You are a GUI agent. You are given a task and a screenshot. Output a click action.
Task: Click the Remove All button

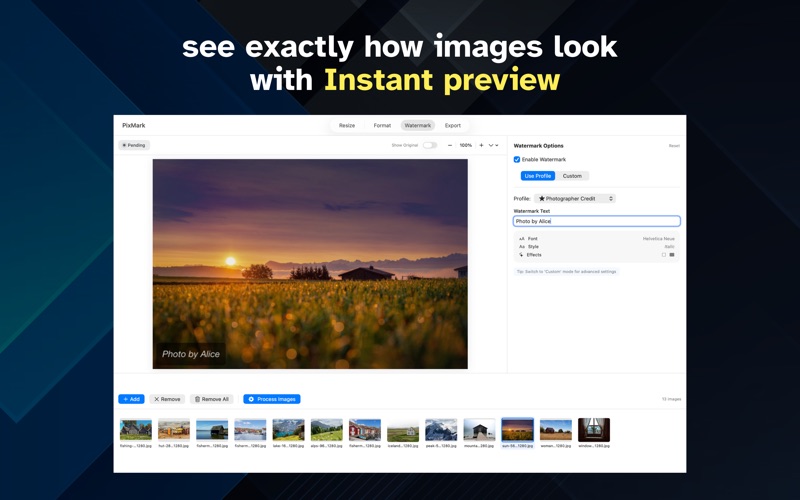(x=212, y=399)
